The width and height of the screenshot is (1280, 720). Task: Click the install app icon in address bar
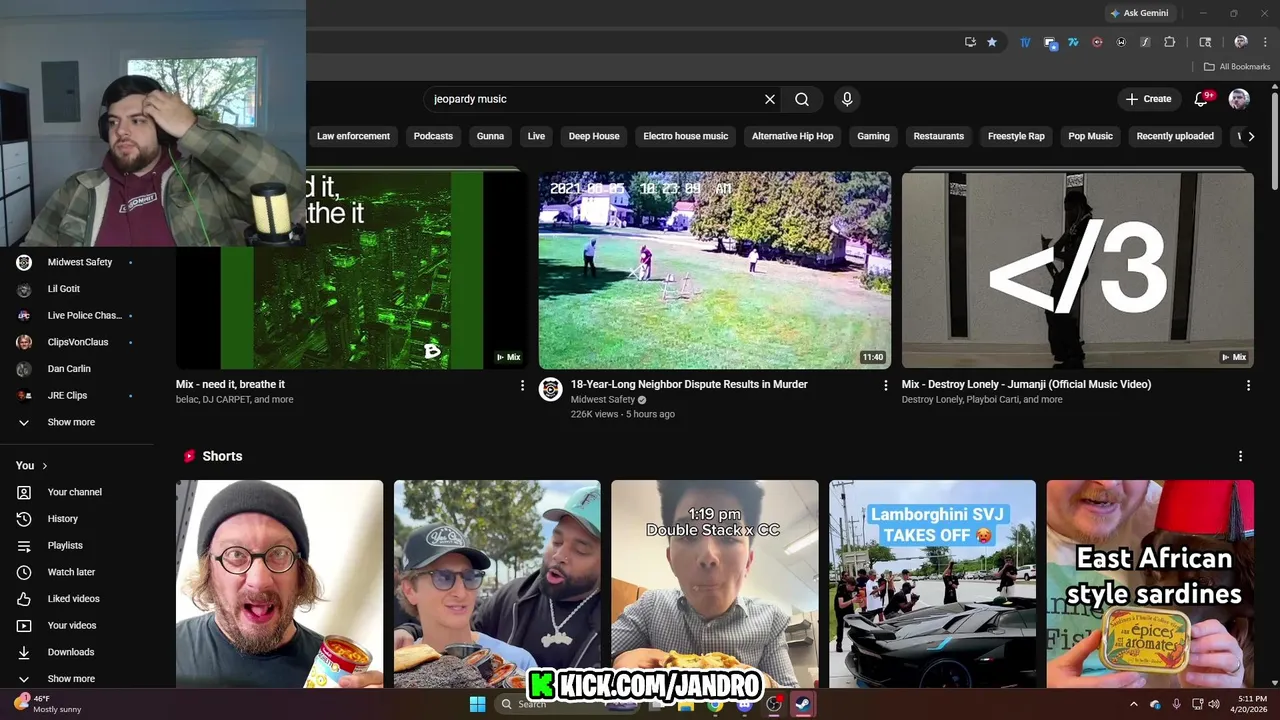(x=970, y=42)
